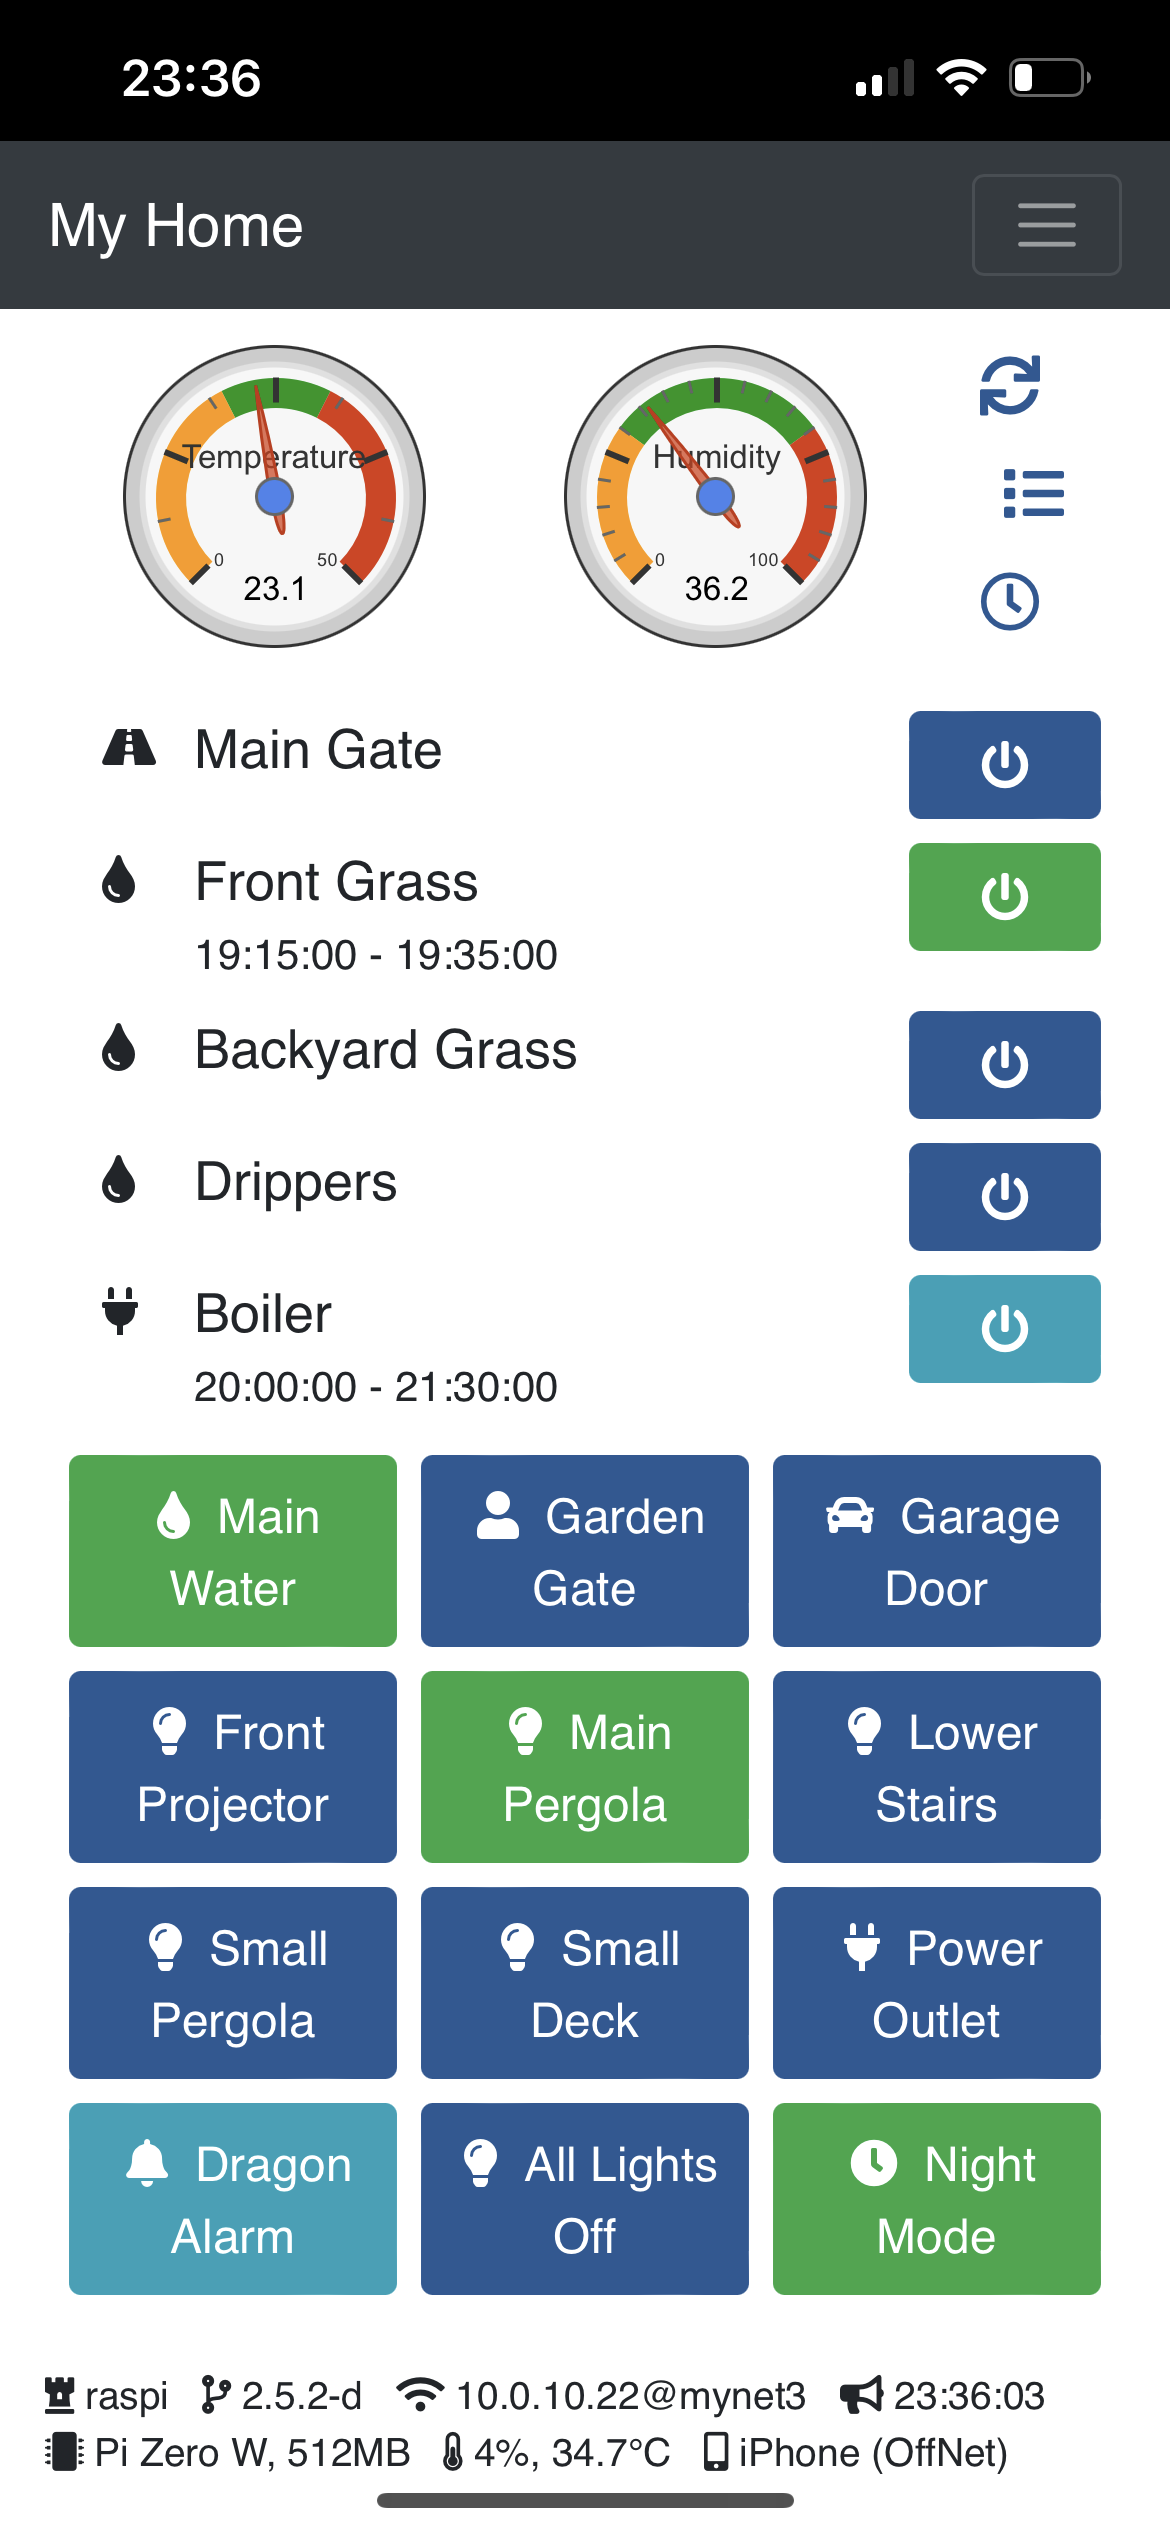This screenshot has width=1170, height=2532.
Task: Turn on Front Projector light
Action: [232, 1767]
